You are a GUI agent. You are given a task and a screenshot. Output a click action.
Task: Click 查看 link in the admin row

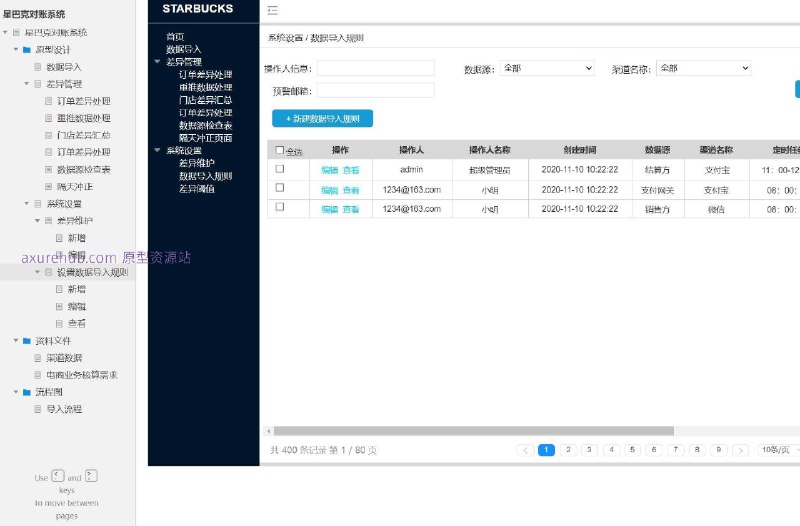click(351, 170)
